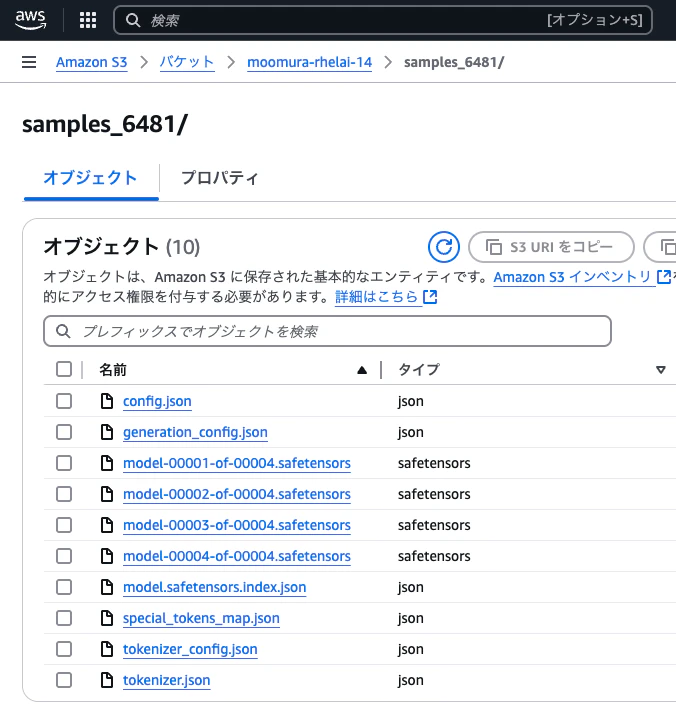
Task: Open the Amazon S3 インベントリ link
Action: coord(572,276)
